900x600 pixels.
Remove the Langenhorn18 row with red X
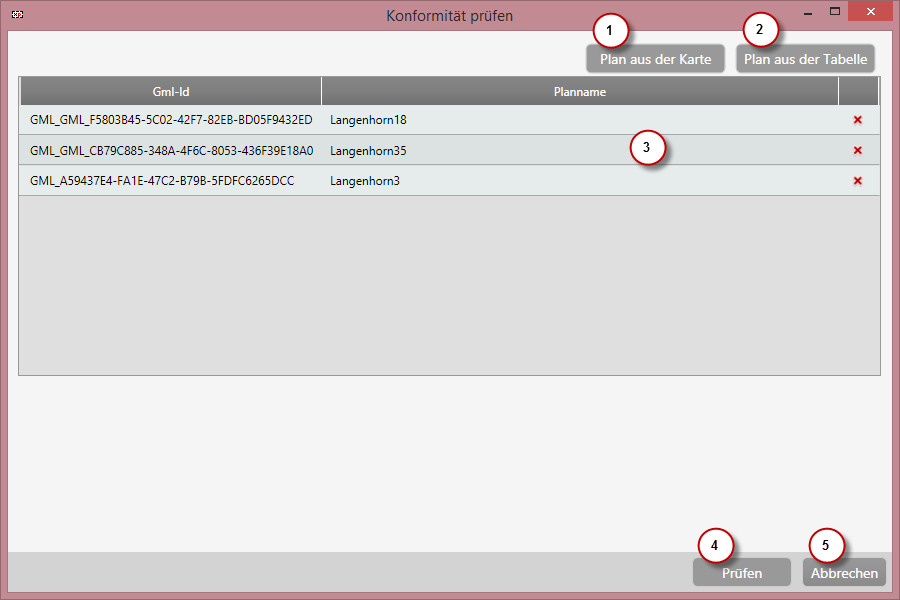857,120
